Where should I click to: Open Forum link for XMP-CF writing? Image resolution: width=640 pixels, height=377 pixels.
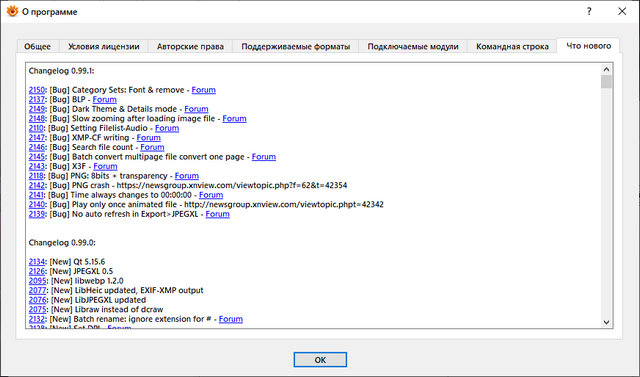149,137
